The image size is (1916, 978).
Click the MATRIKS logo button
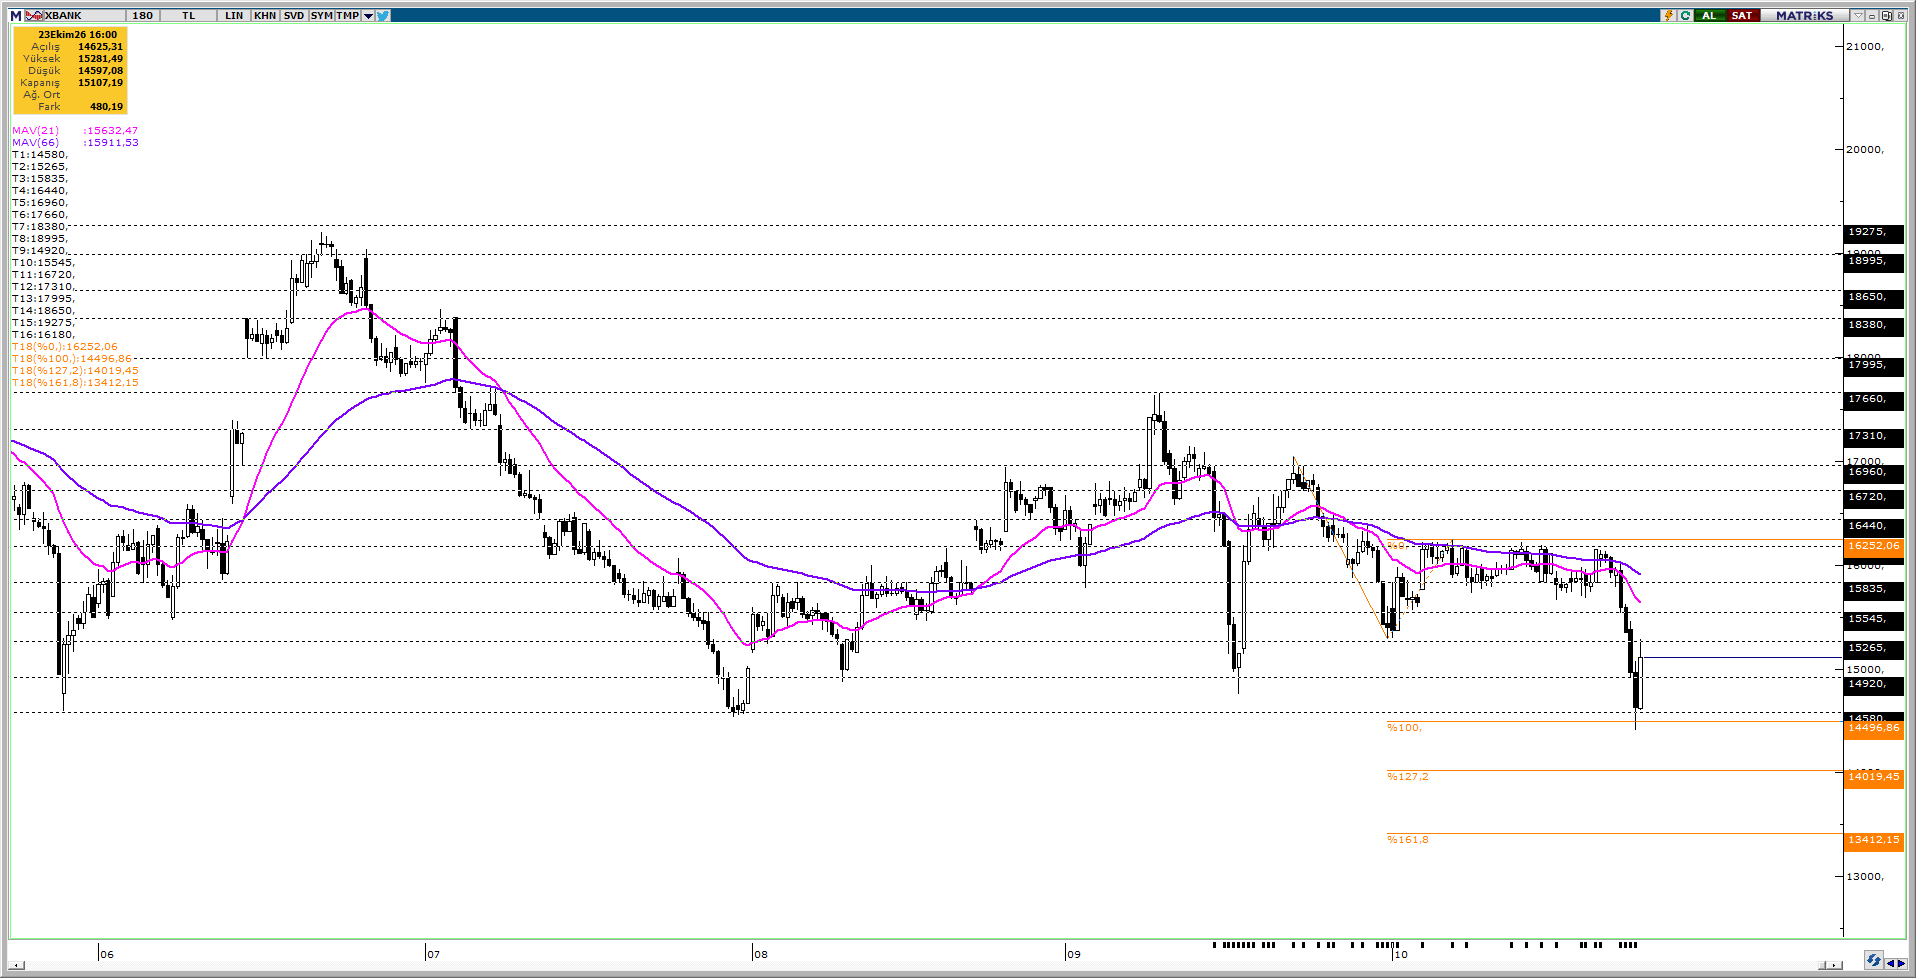[1805, 16]
